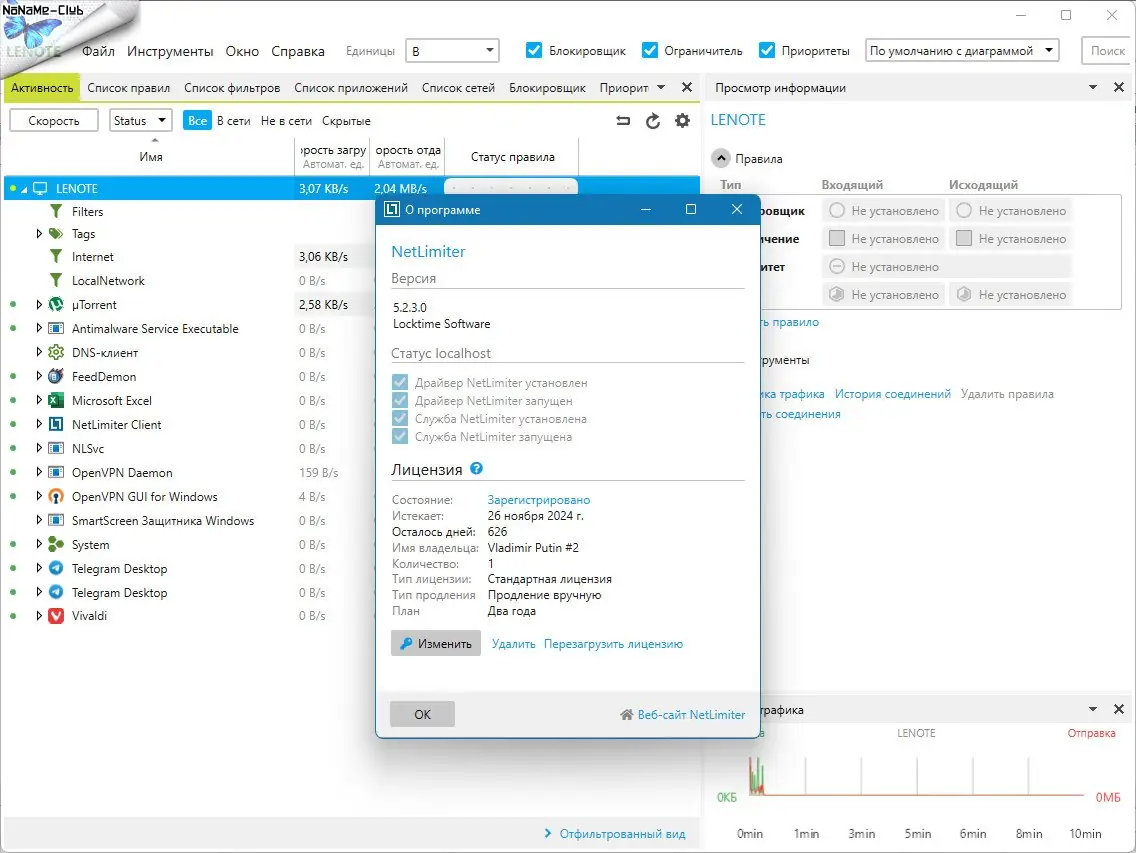Click the Скорость button
This screenshot has height=853, width=1136.
tap(54, 120)
